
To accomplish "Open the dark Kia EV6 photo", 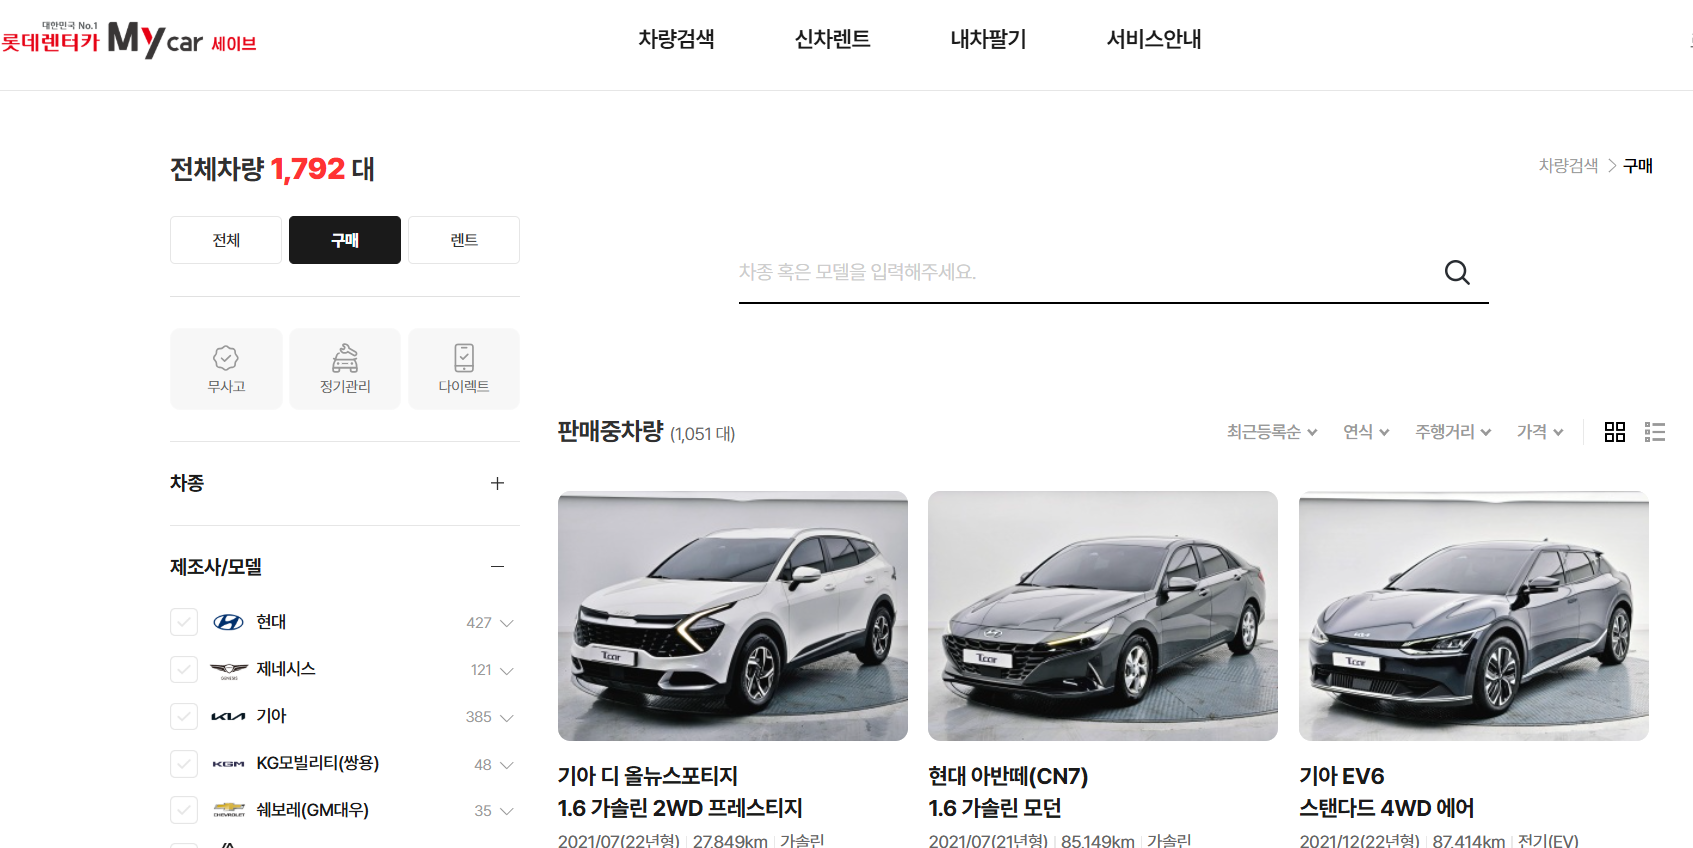I will (1474, 616).
